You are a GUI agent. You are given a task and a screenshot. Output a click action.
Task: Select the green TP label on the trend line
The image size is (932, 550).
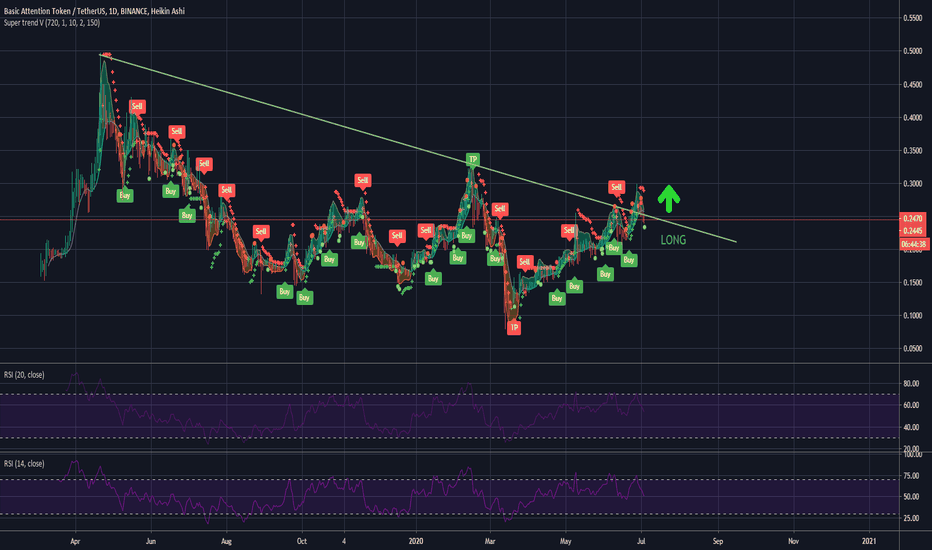click(473, 159)
